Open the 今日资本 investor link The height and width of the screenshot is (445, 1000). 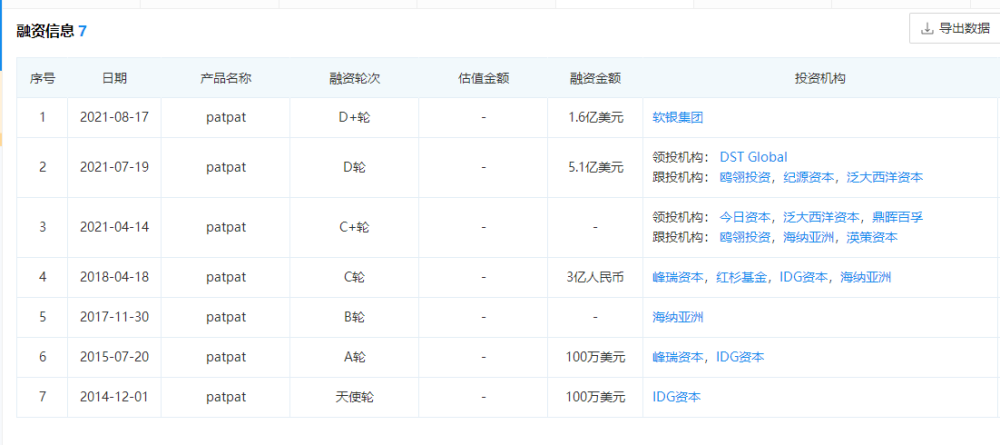tap(745, 217)
